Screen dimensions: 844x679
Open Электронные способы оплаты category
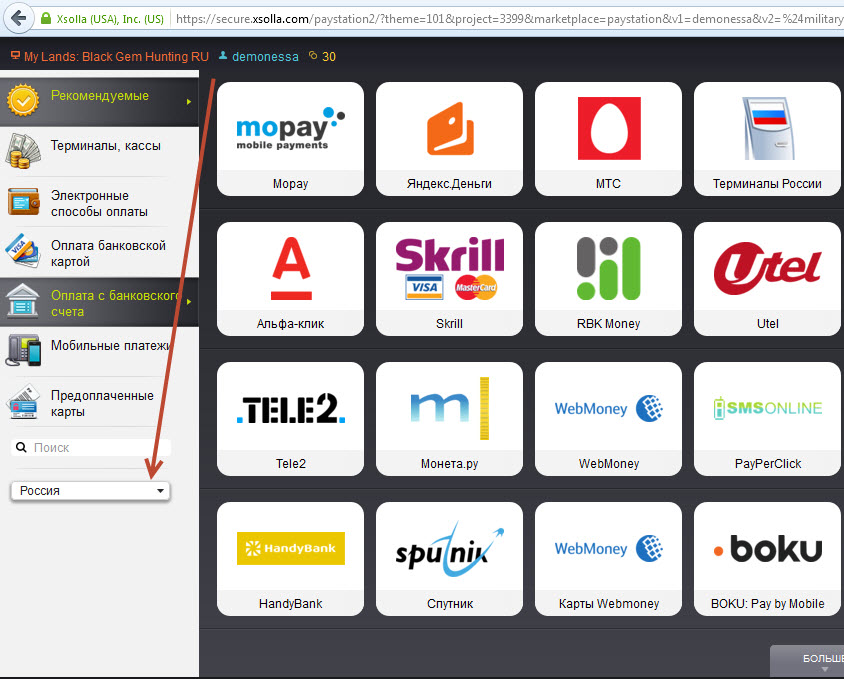[x=99, y=203]
